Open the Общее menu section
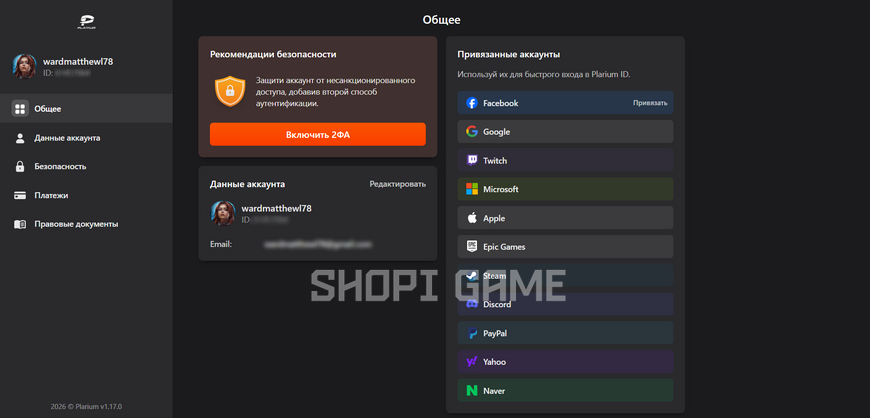This screenshot has height=418, width=870. (86, 108)
